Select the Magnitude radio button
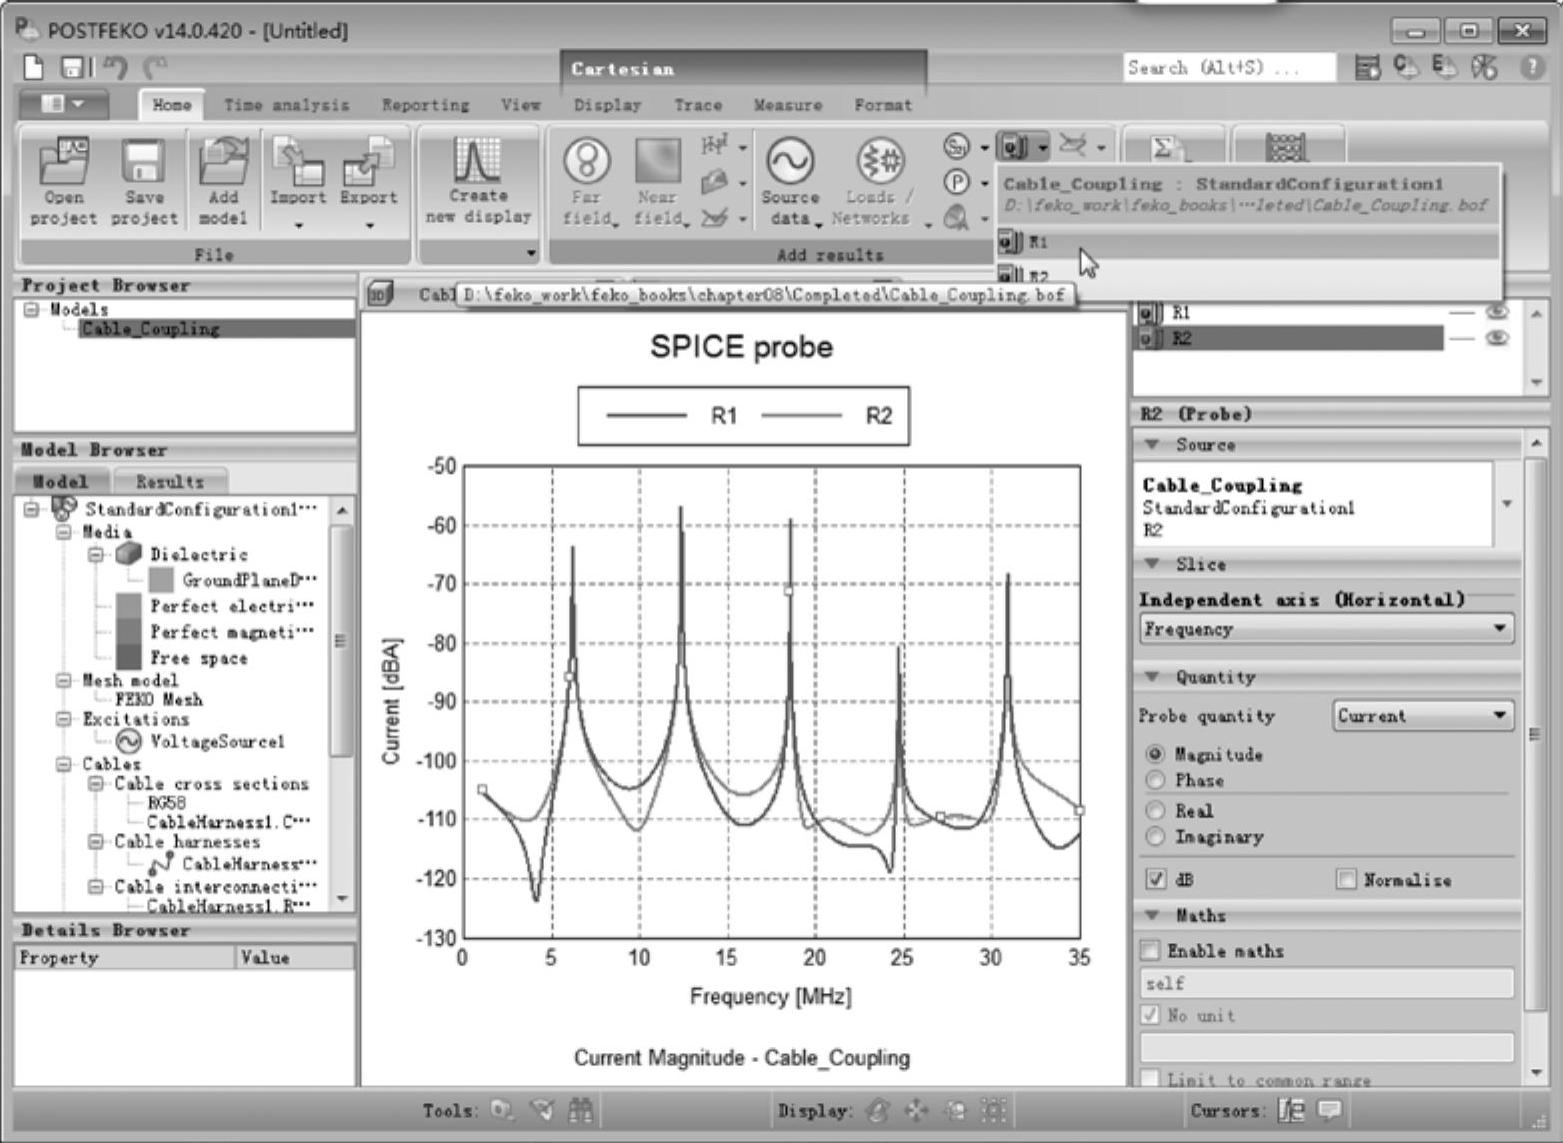Image resolution: width=1563 pixels, height=1143 pixels. [x=1155, y=754]
